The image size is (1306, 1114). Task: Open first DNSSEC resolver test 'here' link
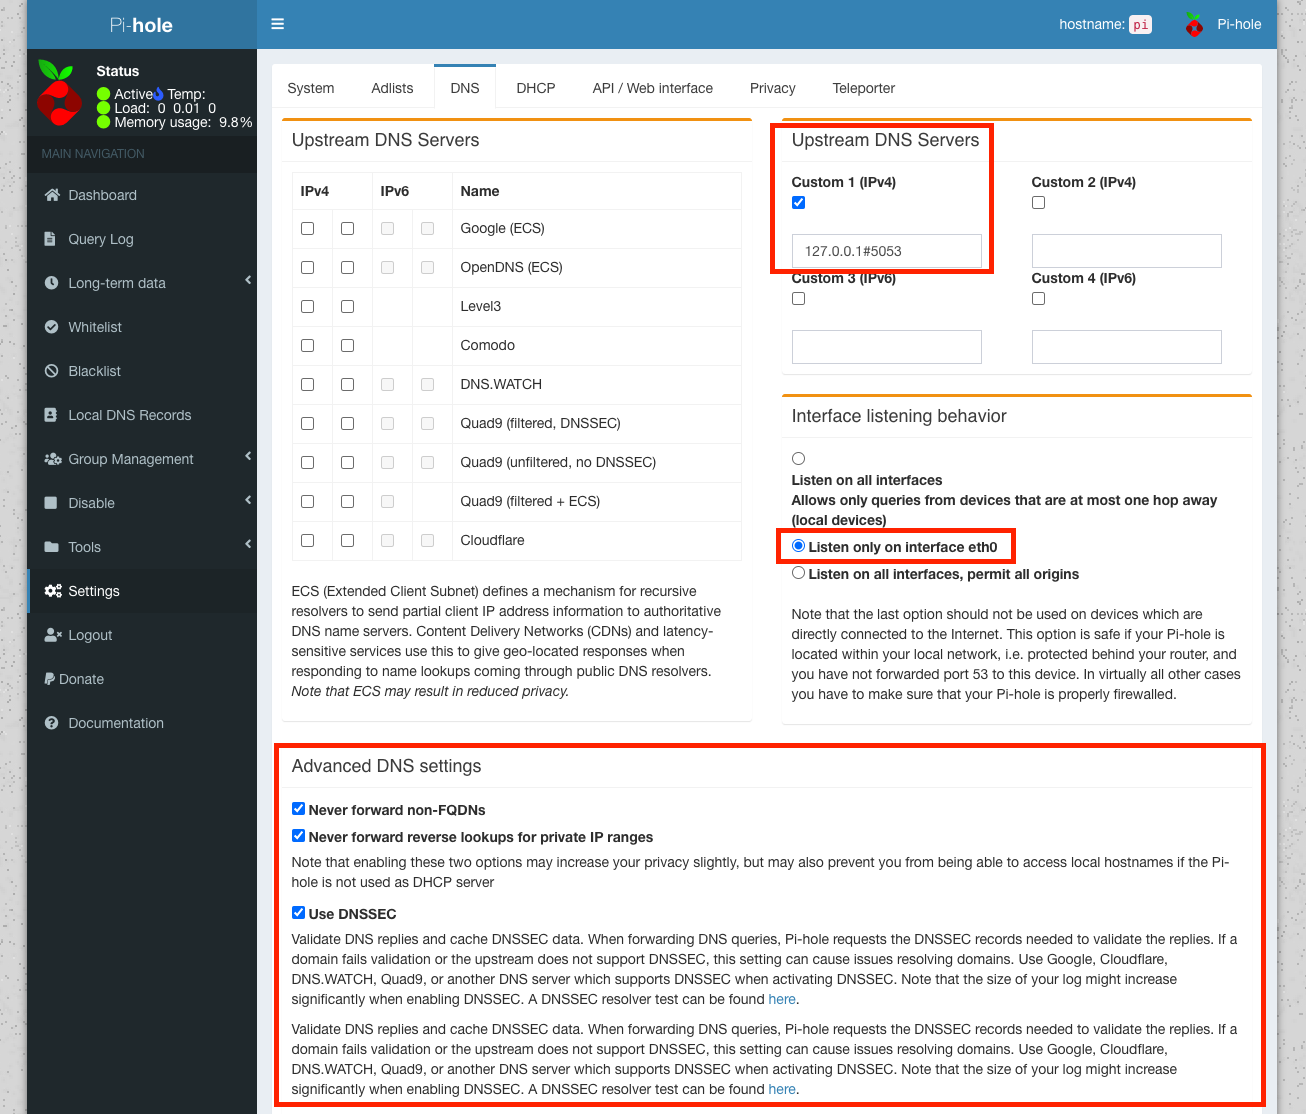coord(782,999)
